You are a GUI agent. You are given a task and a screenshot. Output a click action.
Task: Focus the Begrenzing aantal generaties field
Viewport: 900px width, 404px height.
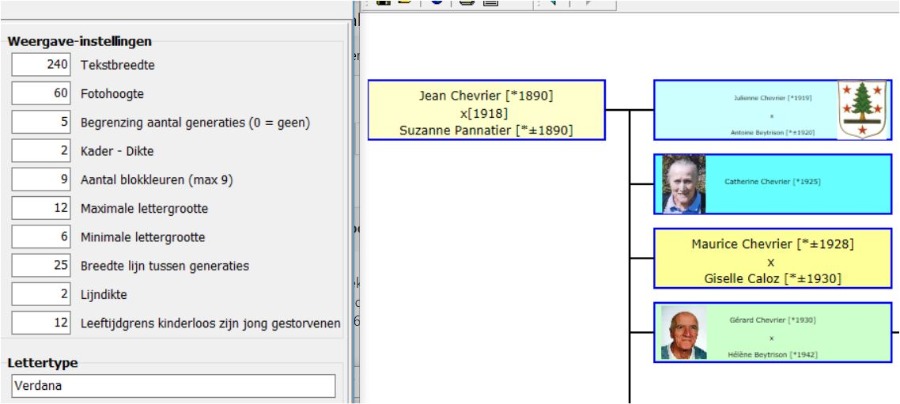41,123
